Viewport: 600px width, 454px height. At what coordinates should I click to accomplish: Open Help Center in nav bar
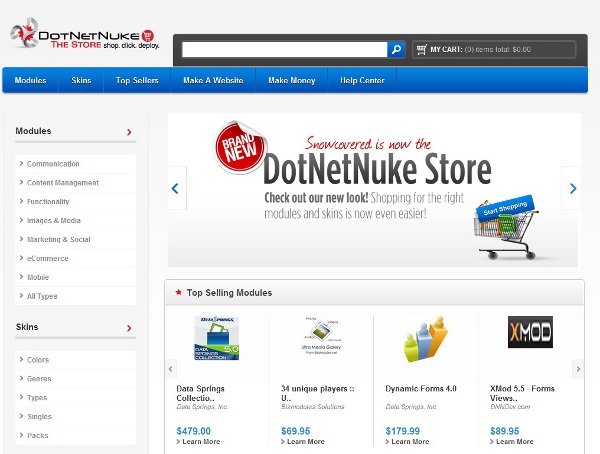point(362,80)
